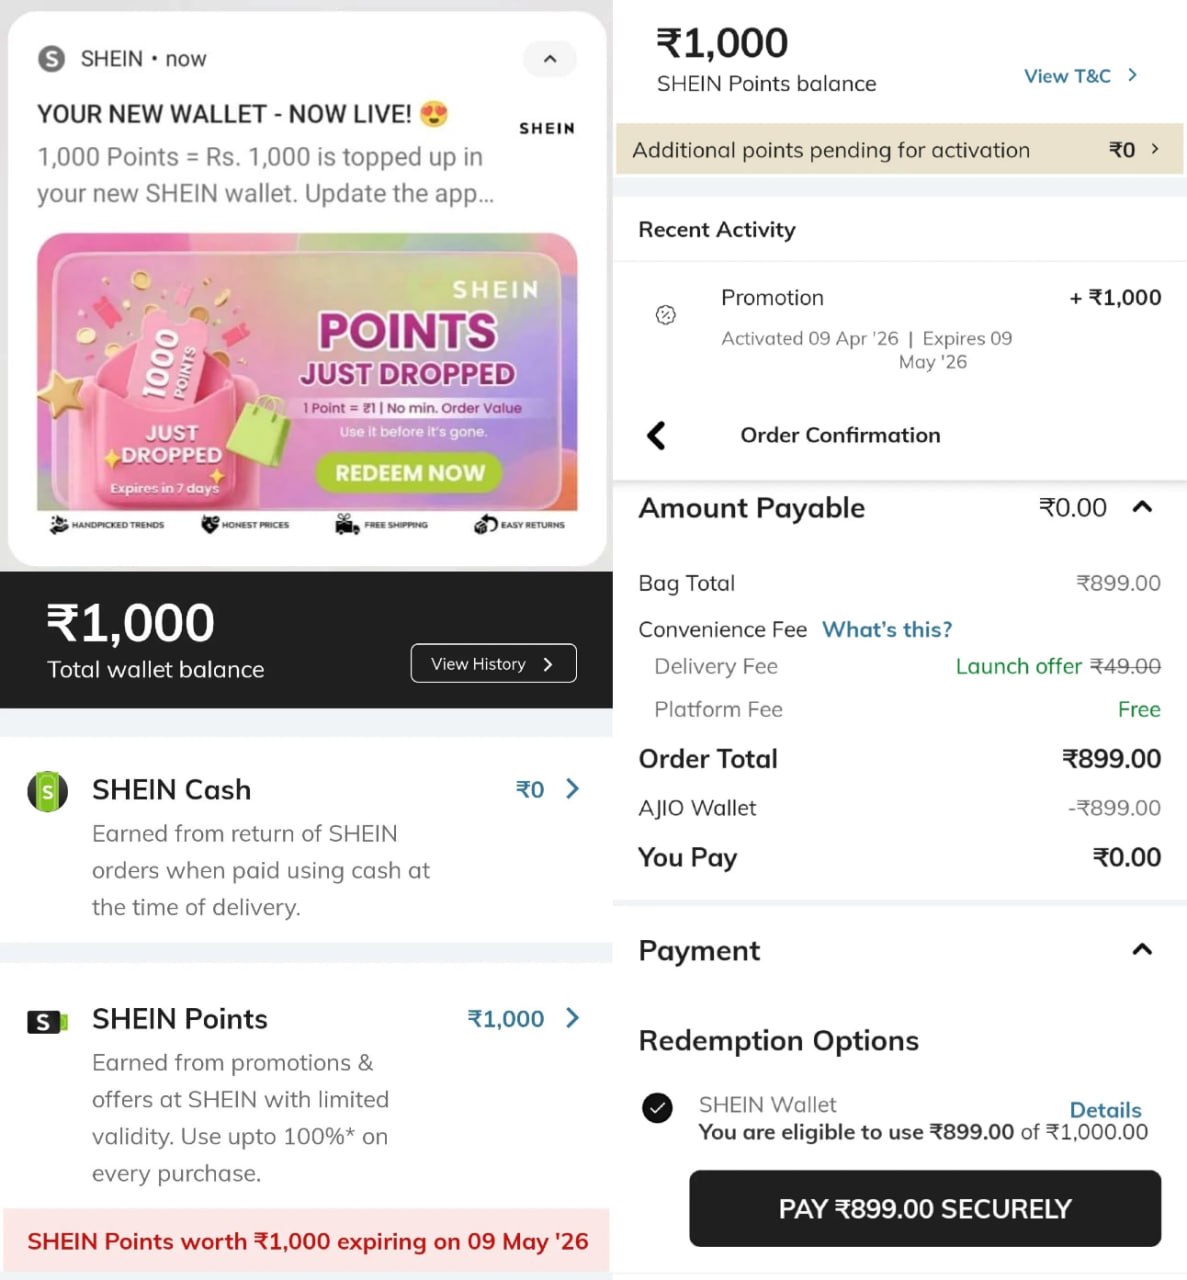The image size is (1187, 1280).
Task: Click the back arrow beside Order Confirmation
Action: 657,436
